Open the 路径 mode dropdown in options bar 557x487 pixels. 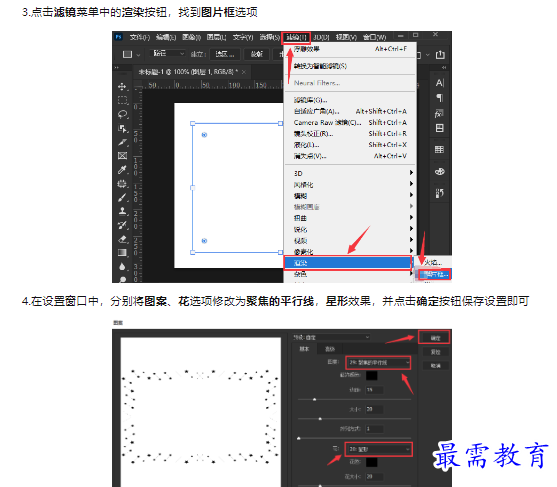click(167, 54)
